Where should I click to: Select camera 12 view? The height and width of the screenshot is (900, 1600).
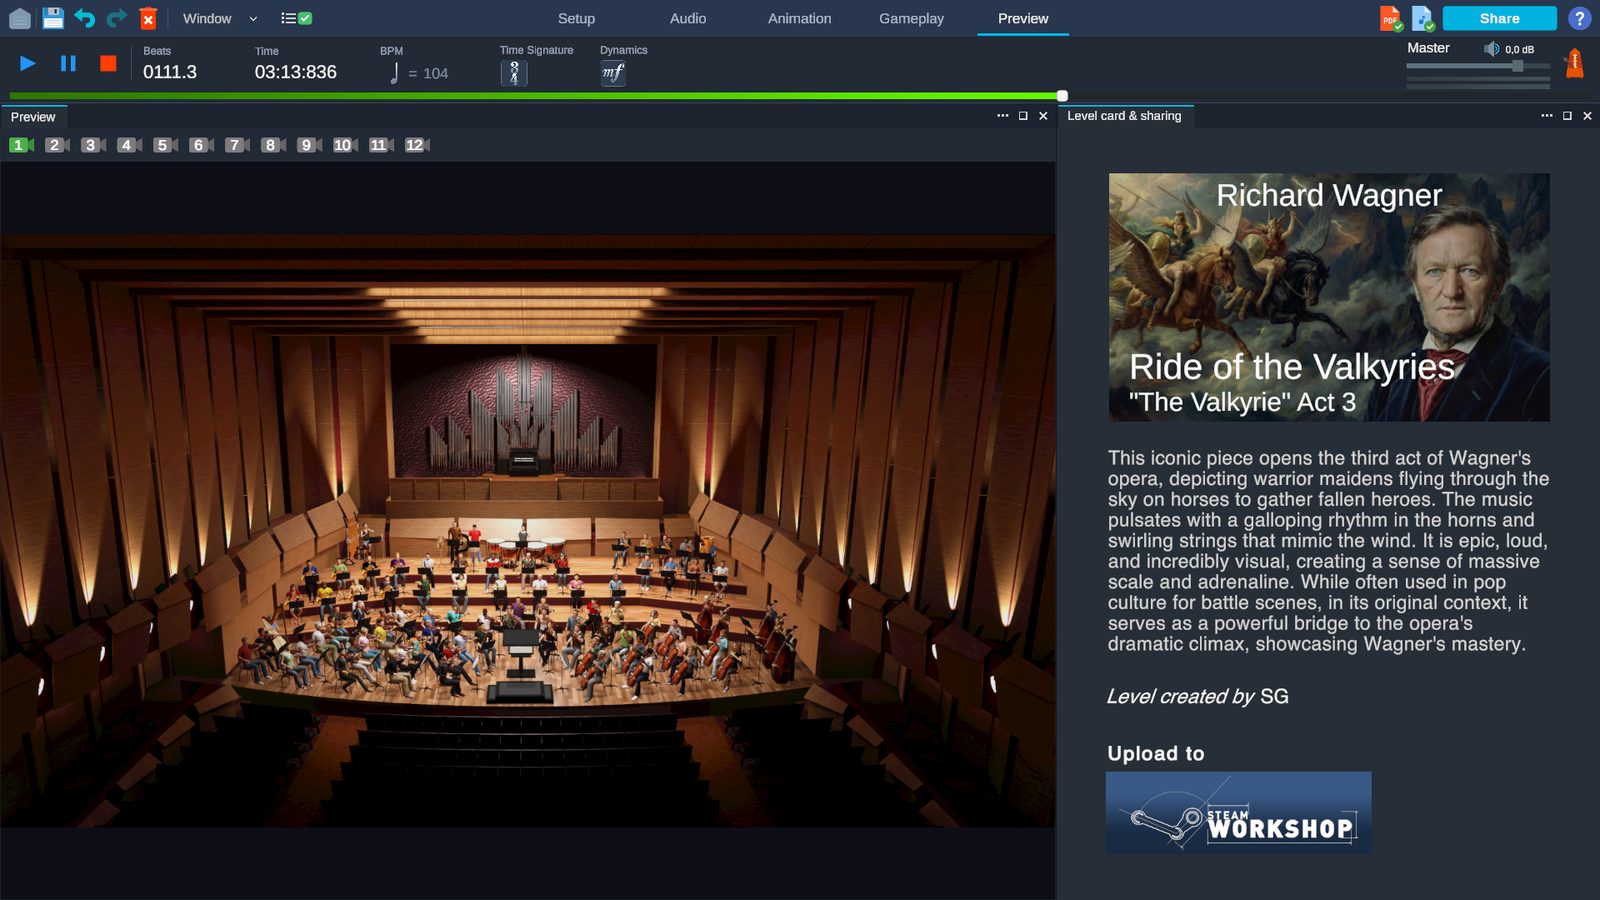pos(417,145)
